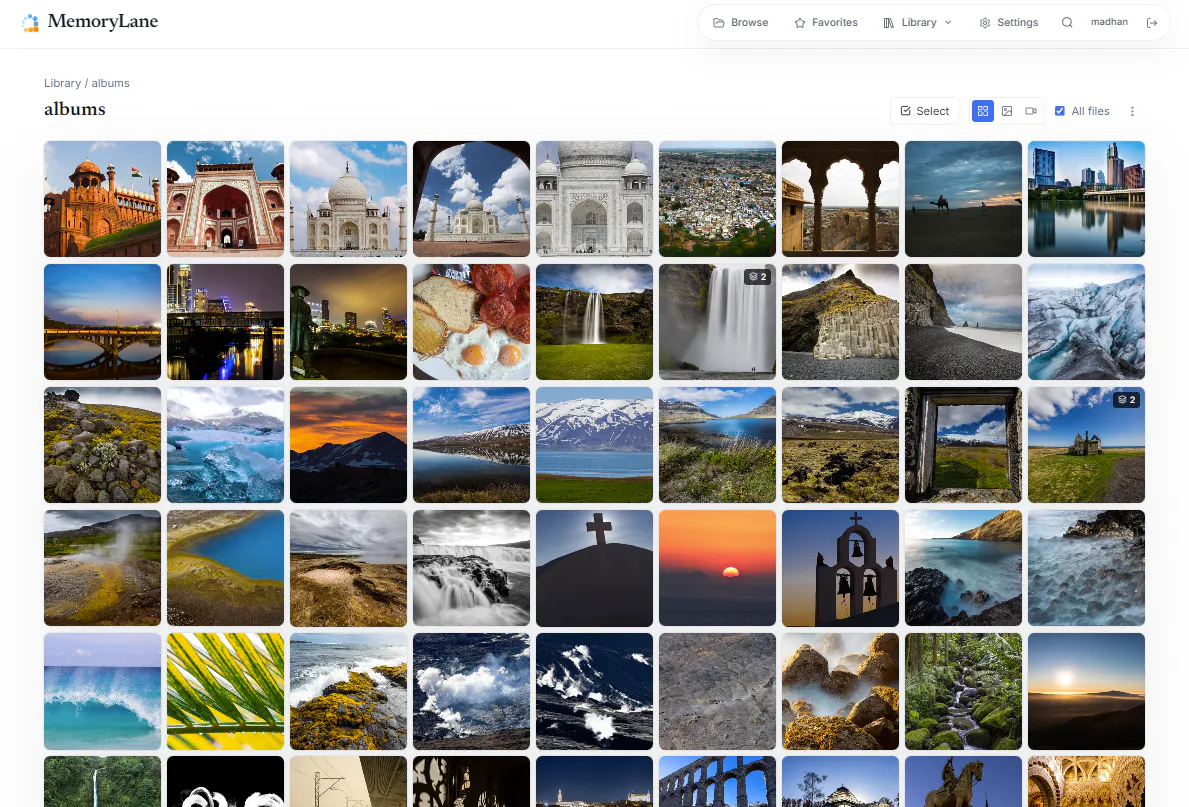Go to Library breadcrumb link
Screen dimensions: 1189x807
(x=62, y=83)
